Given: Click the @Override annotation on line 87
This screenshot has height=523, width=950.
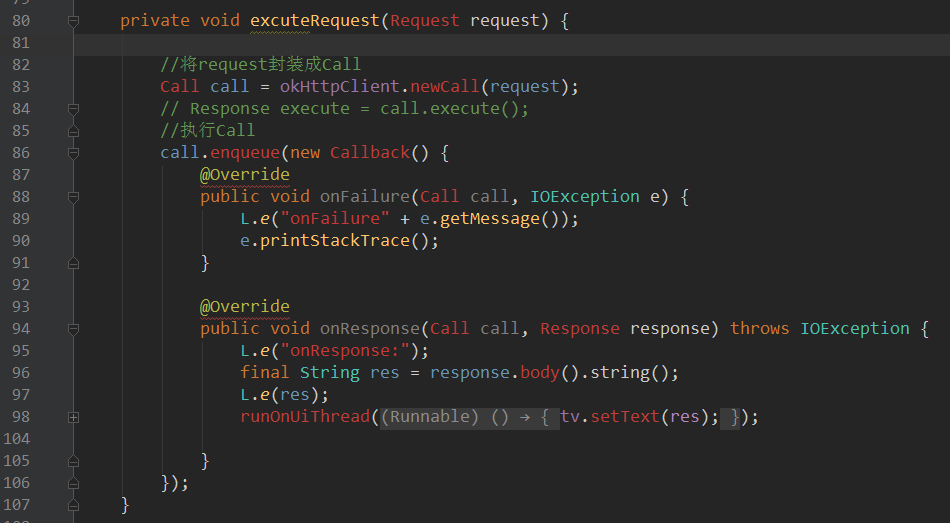Looking at the screenshot, I should coord(245,175).
